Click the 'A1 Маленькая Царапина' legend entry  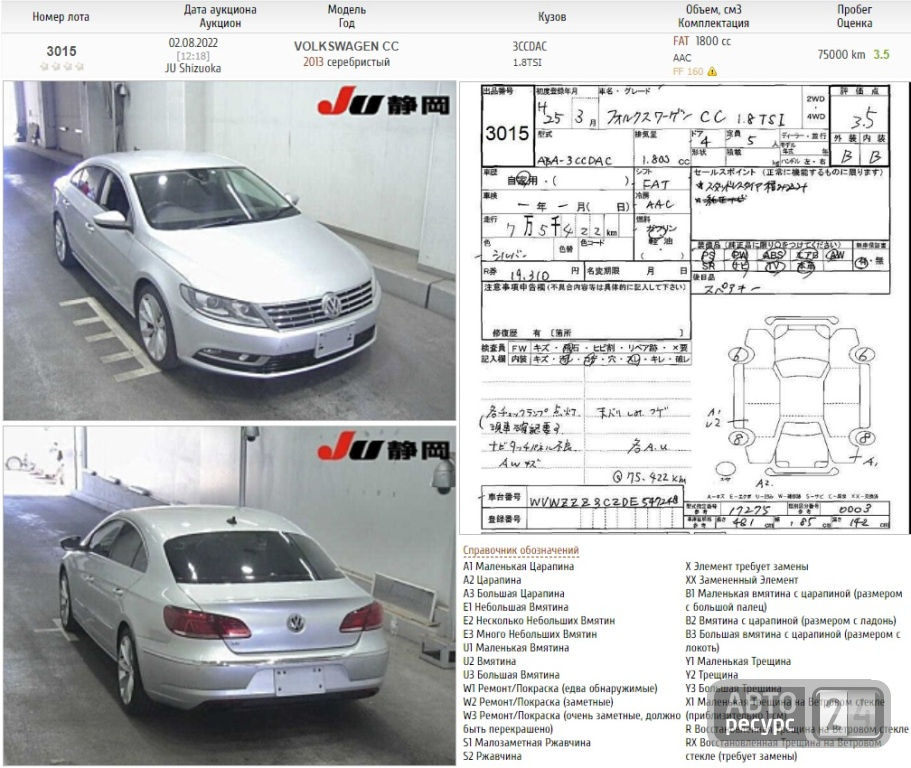[x=518, y=566]
